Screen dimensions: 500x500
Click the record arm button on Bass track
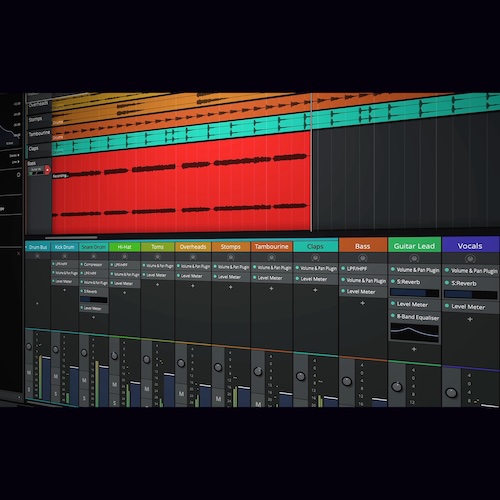[47, 170]
